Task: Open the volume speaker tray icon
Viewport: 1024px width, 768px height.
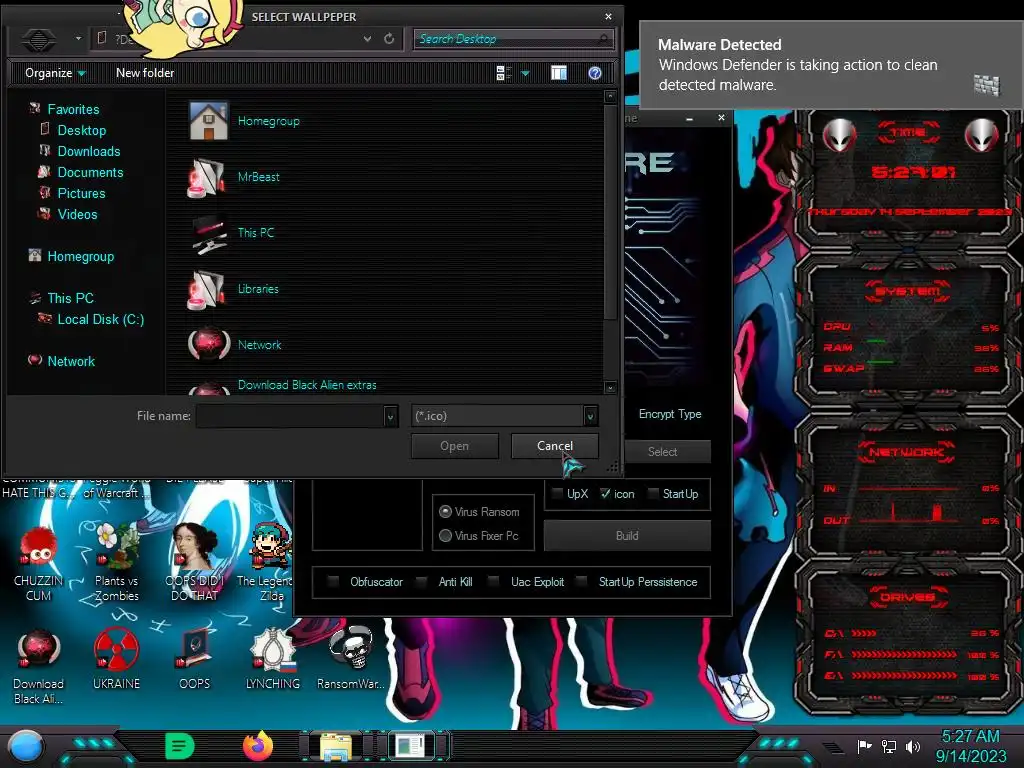Action: [913, 746]
